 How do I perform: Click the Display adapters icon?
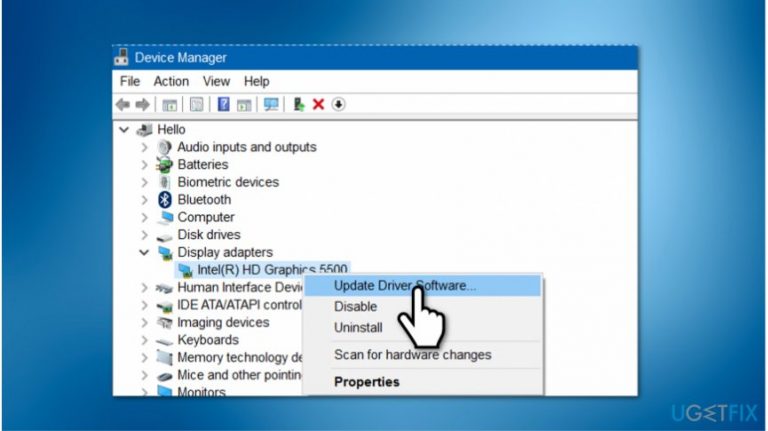coord(165,253)
